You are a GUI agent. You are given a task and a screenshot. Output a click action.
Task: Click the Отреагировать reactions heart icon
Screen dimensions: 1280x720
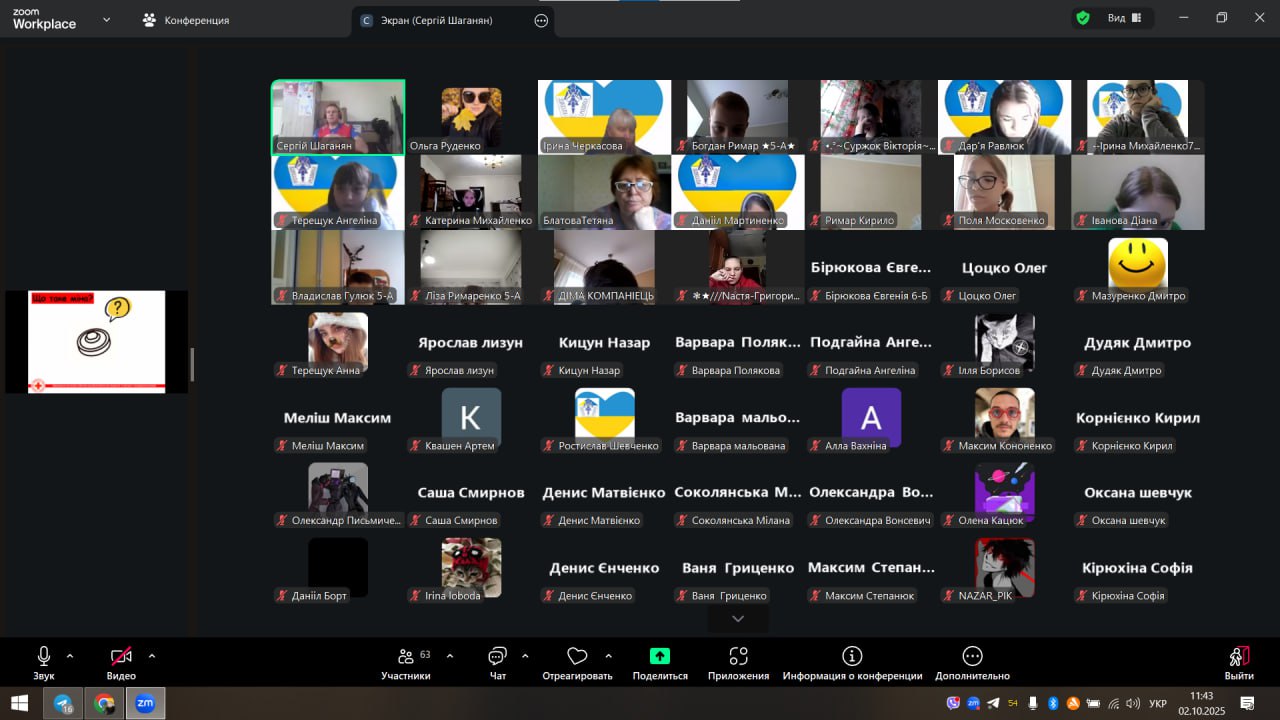pos(577,657)
